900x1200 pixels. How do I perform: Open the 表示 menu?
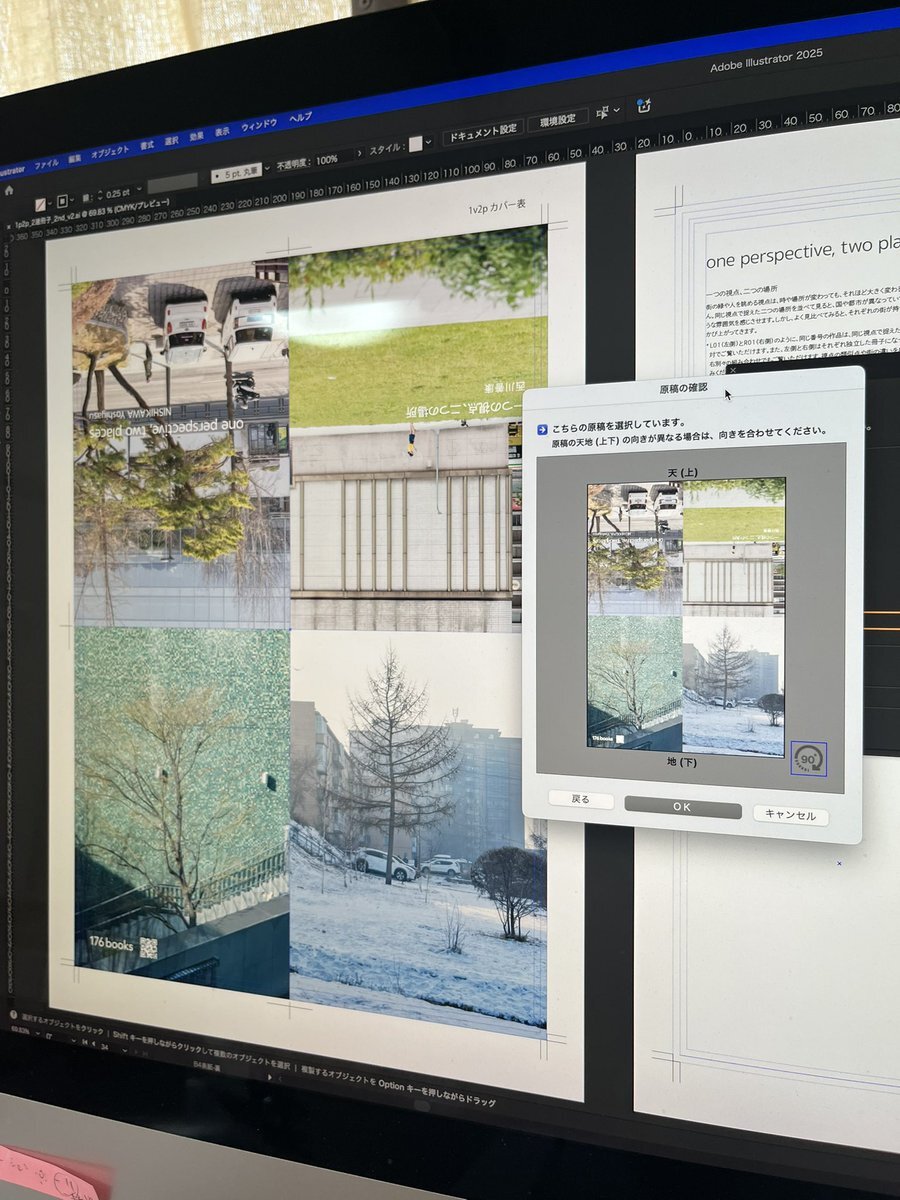tap(222, 131)
